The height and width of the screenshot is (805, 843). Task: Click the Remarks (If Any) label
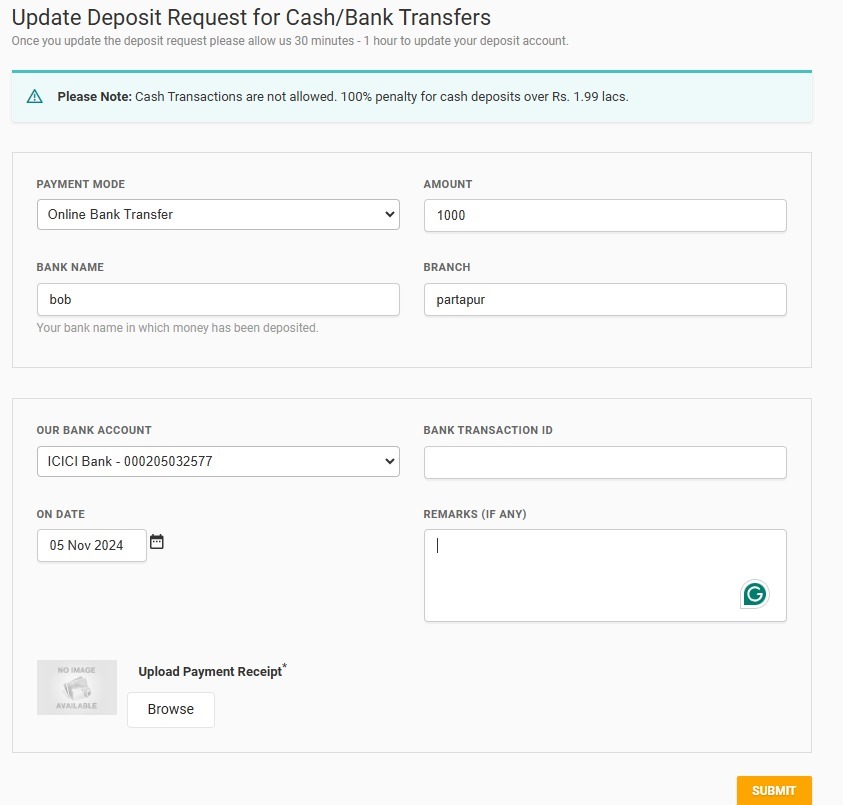474,514
